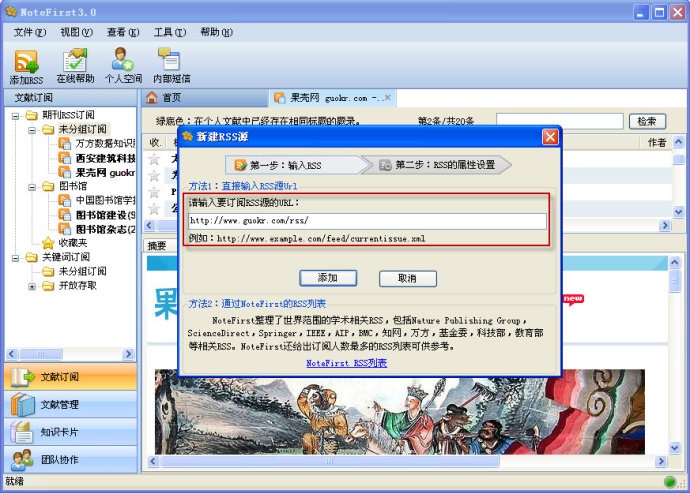The width and height of the screenshot is (690, 494).
Task: Collapse the 图书馆 tree node
Action: tap(32, 187)
